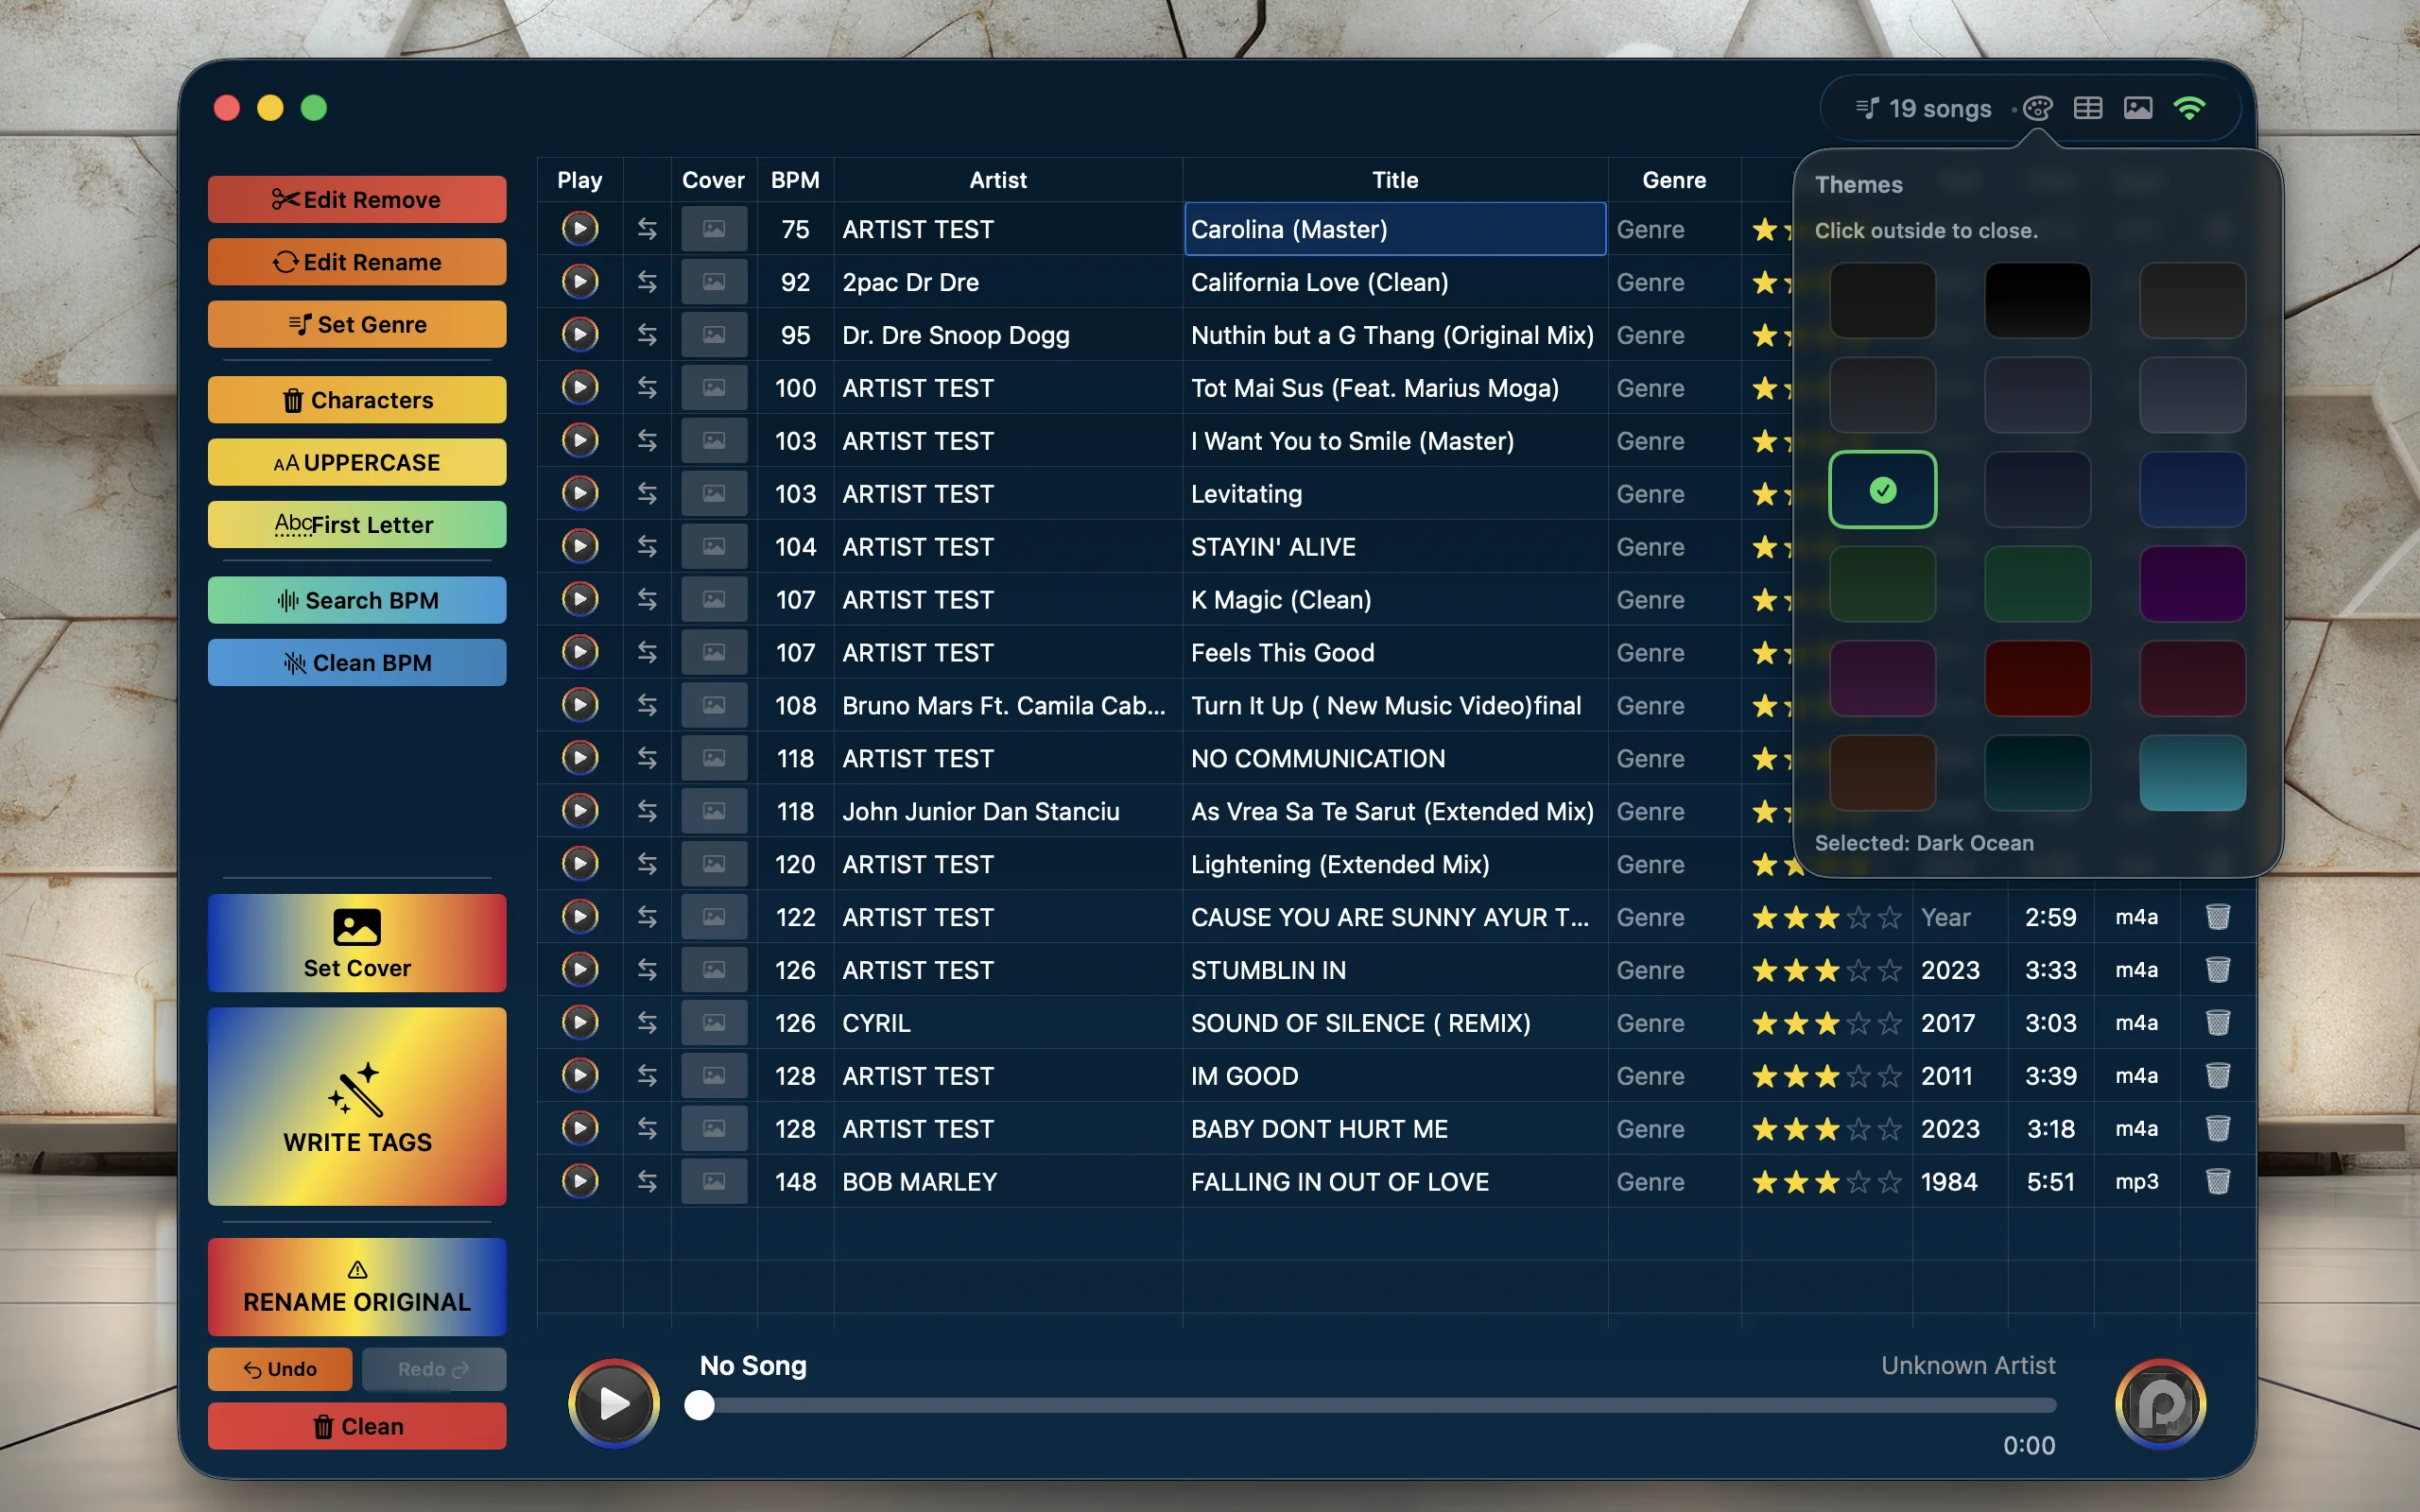Toggle the Dark Ocean theme checkmark
The image size is (2420, 1512).
[x=1881, y=489]
